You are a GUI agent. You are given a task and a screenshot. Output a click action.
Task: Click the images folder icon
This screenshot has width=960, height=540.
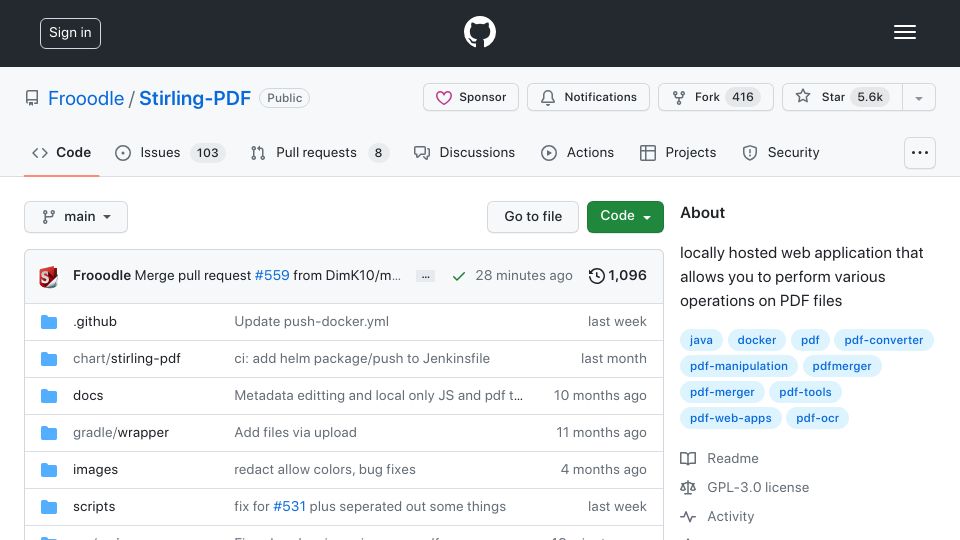(x=49, y=470)
